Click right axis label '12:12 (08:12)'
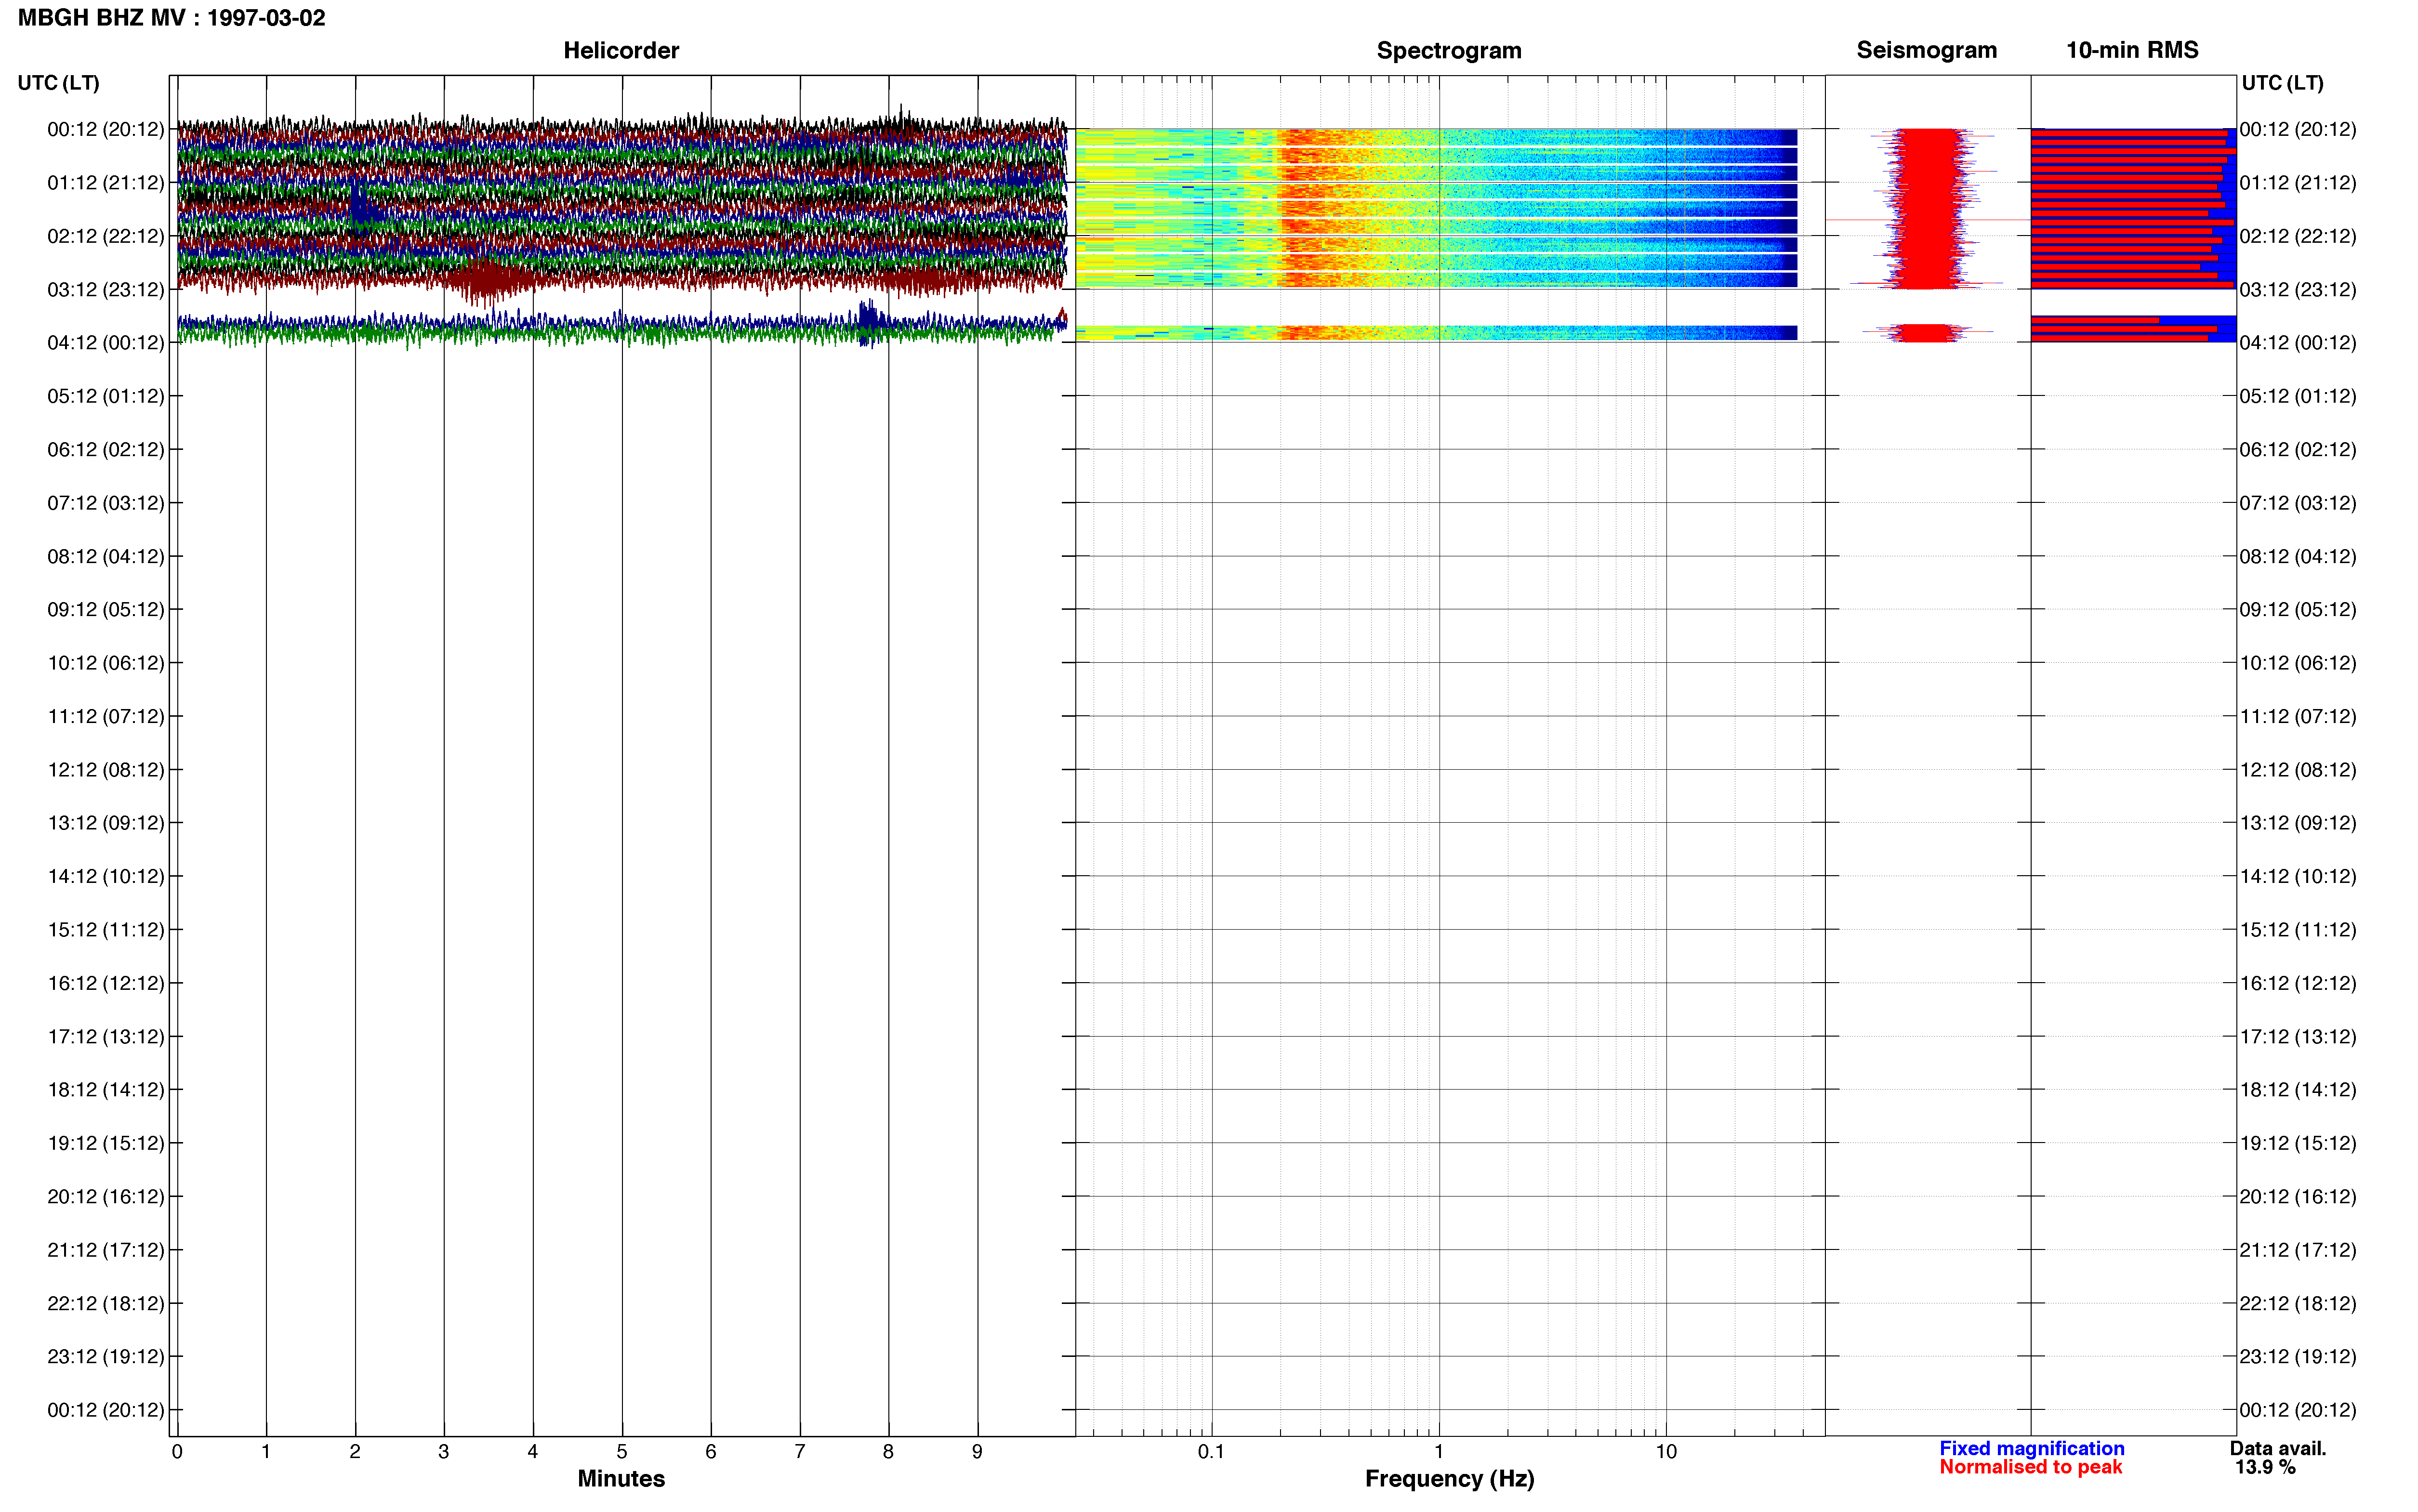2418x1512 pixels. (x=2298, y=770)
